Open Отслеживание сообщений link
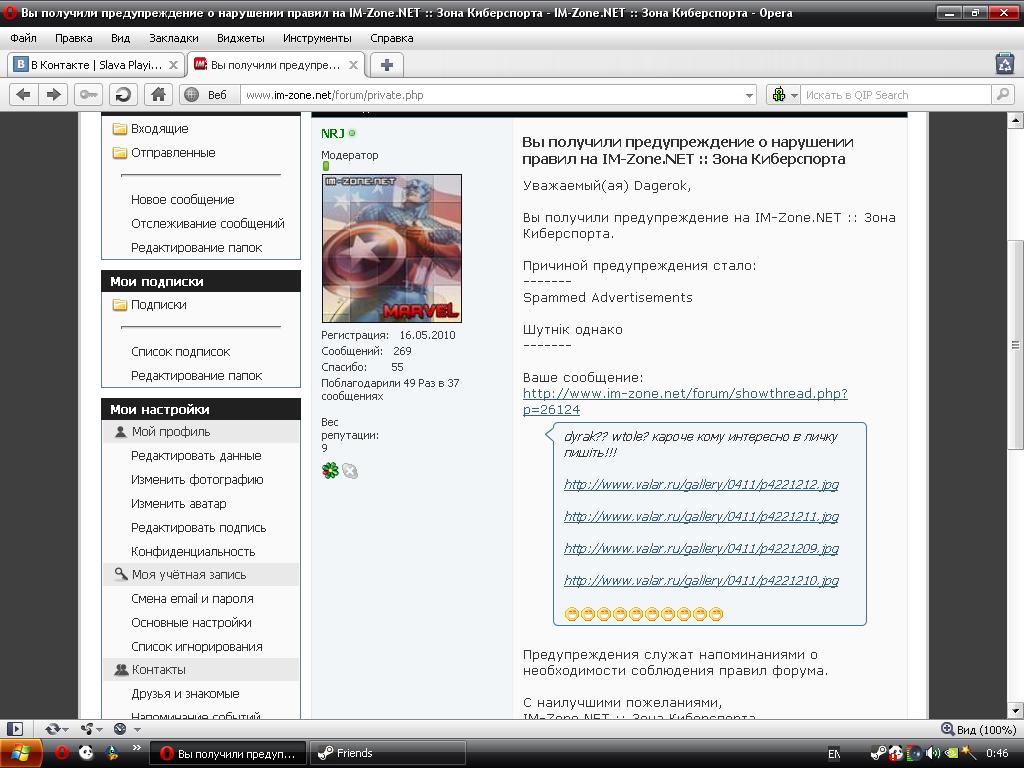Screen dimensions: 1024x768 208,223
